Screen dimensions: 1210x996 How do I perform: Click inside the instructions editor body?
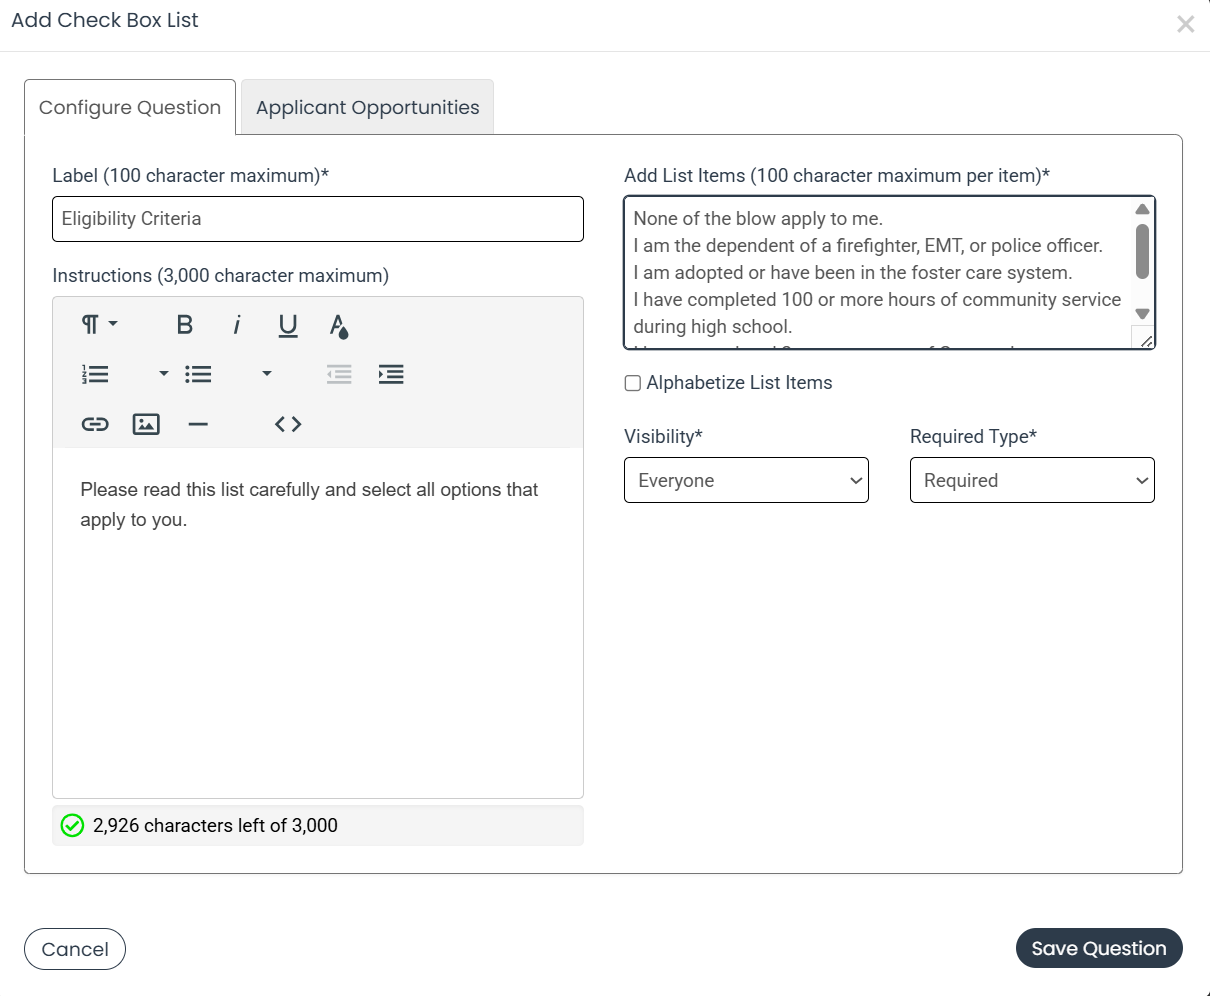click(x=318, y=622)
